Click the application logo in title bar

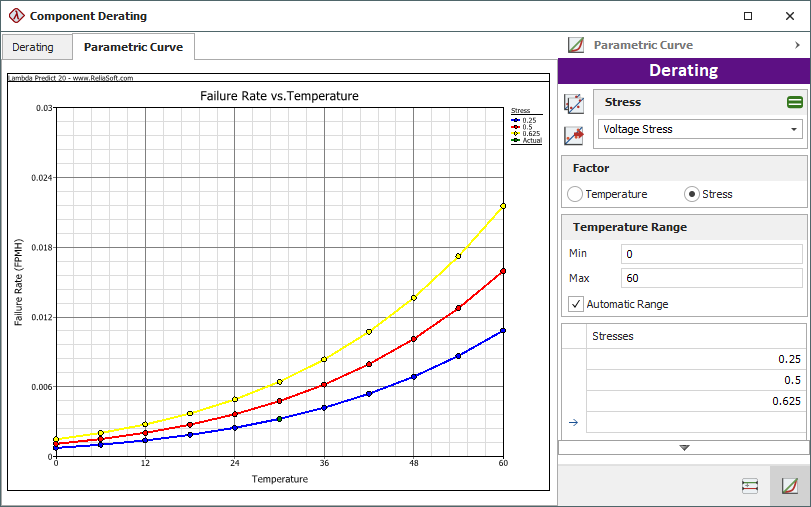(15, 16)
